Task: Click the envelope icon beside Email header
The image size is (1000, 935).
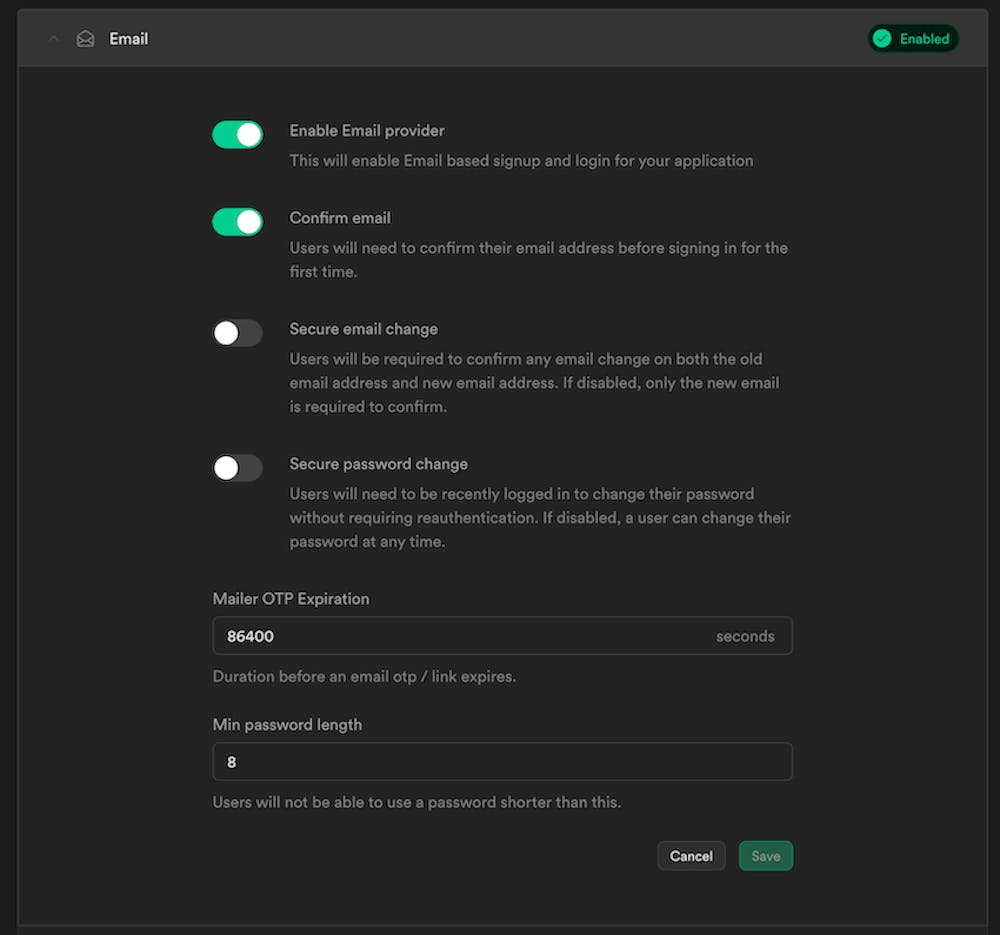Action: tap(85, 38)
